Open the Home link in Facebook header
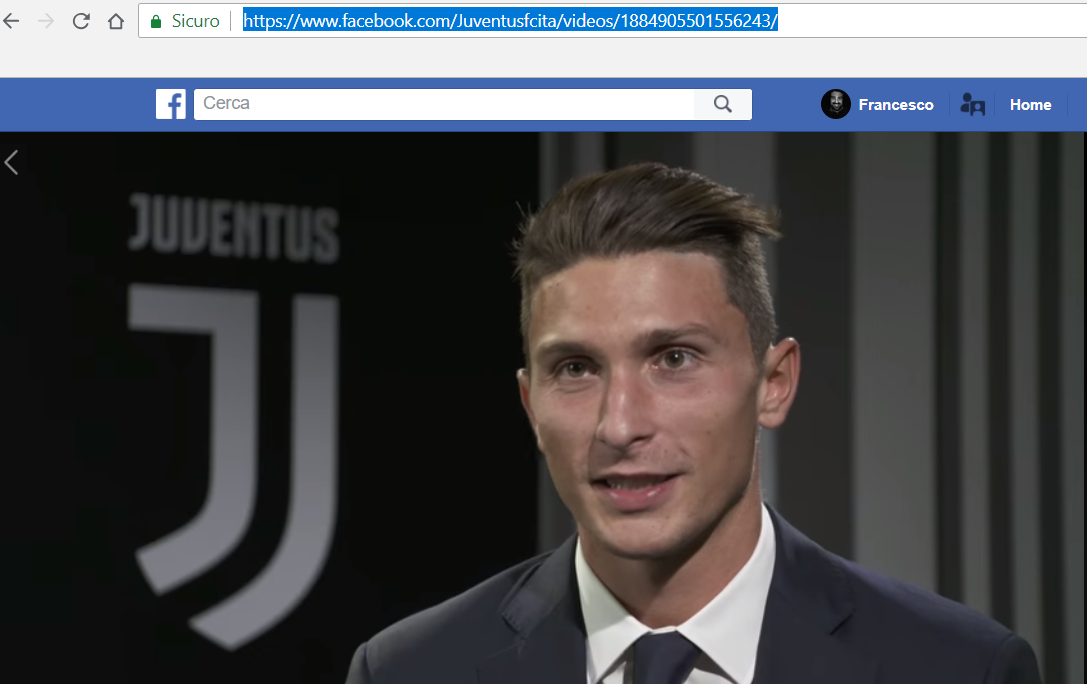 1030,105
